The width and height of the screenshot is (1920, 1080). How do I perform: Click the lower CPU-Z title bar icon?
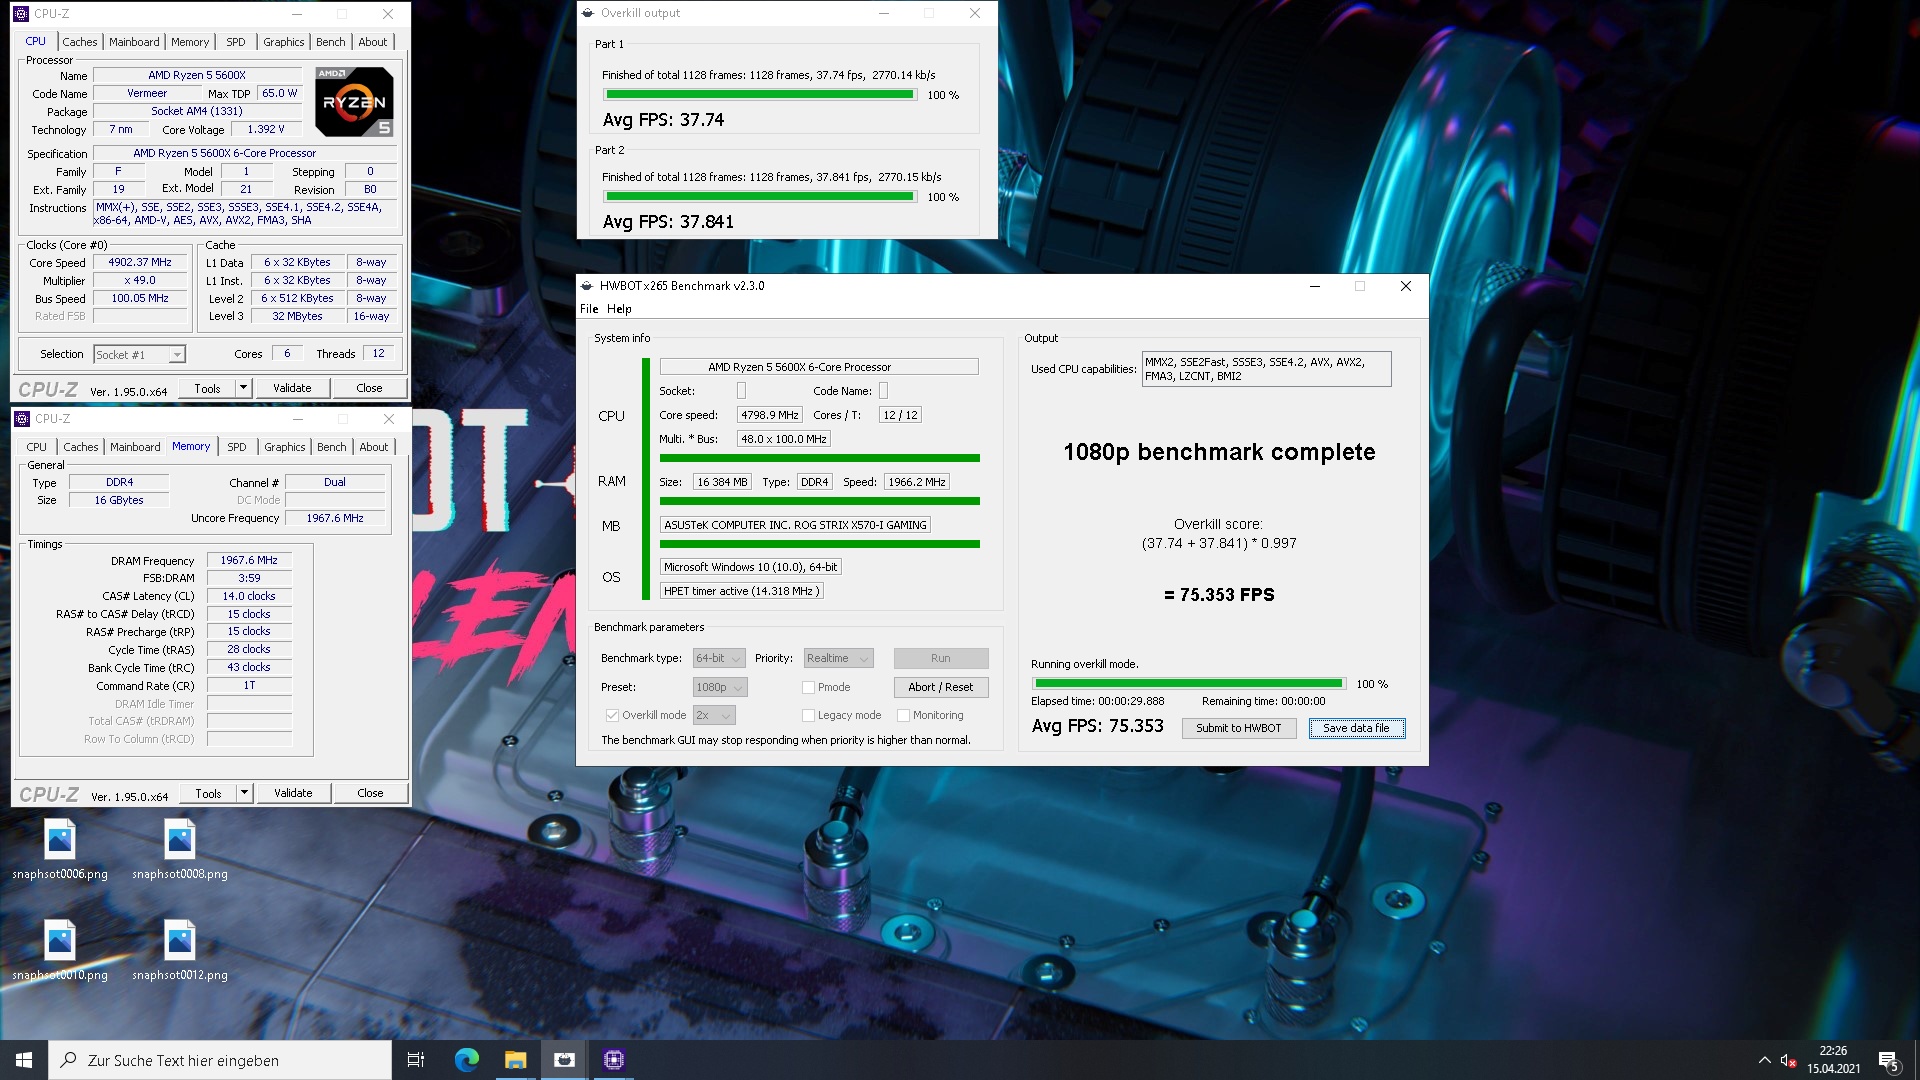coord(22,419)
